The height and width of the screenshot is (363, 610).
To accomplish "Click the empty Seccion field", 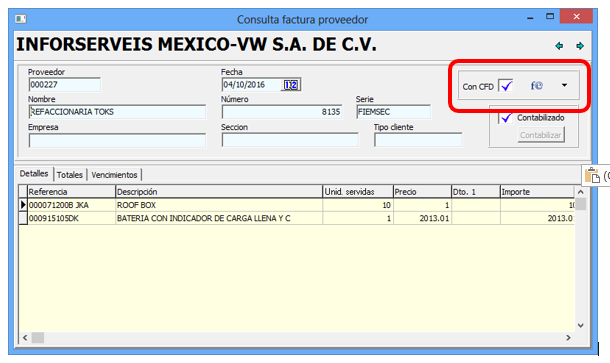I will (x=290, y=140).
